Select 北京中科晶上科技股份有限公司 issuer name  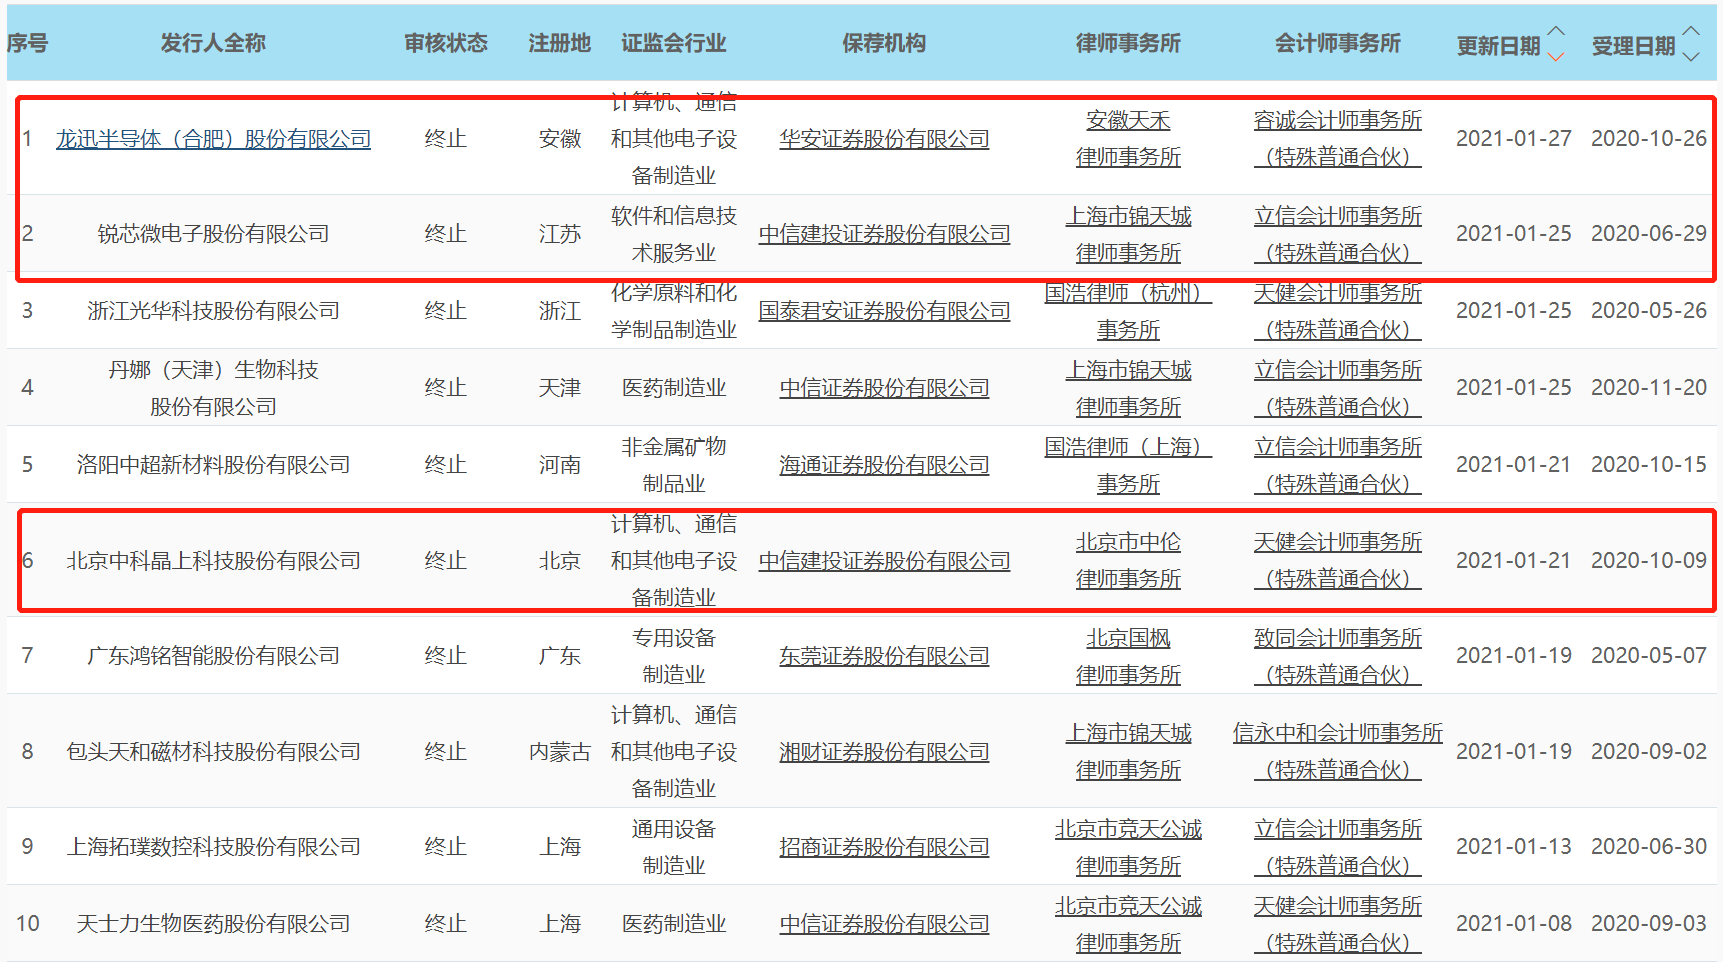tap(213, 561)
